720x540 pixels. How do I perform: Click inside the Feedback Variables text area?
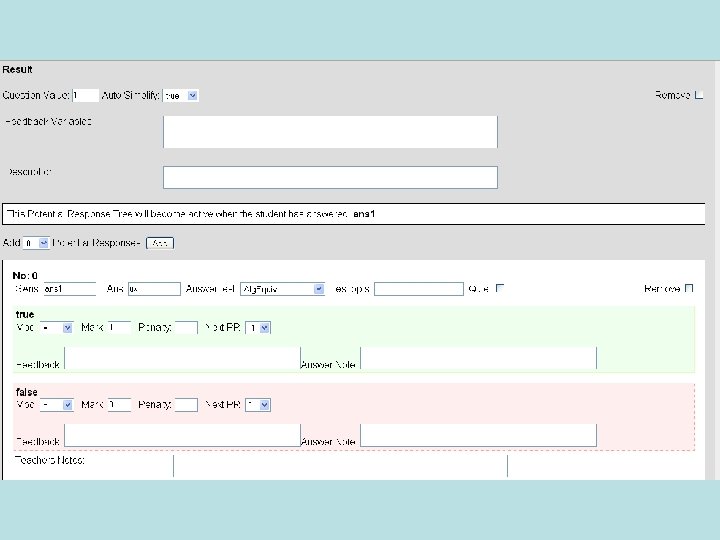click(x=330, y=132)
